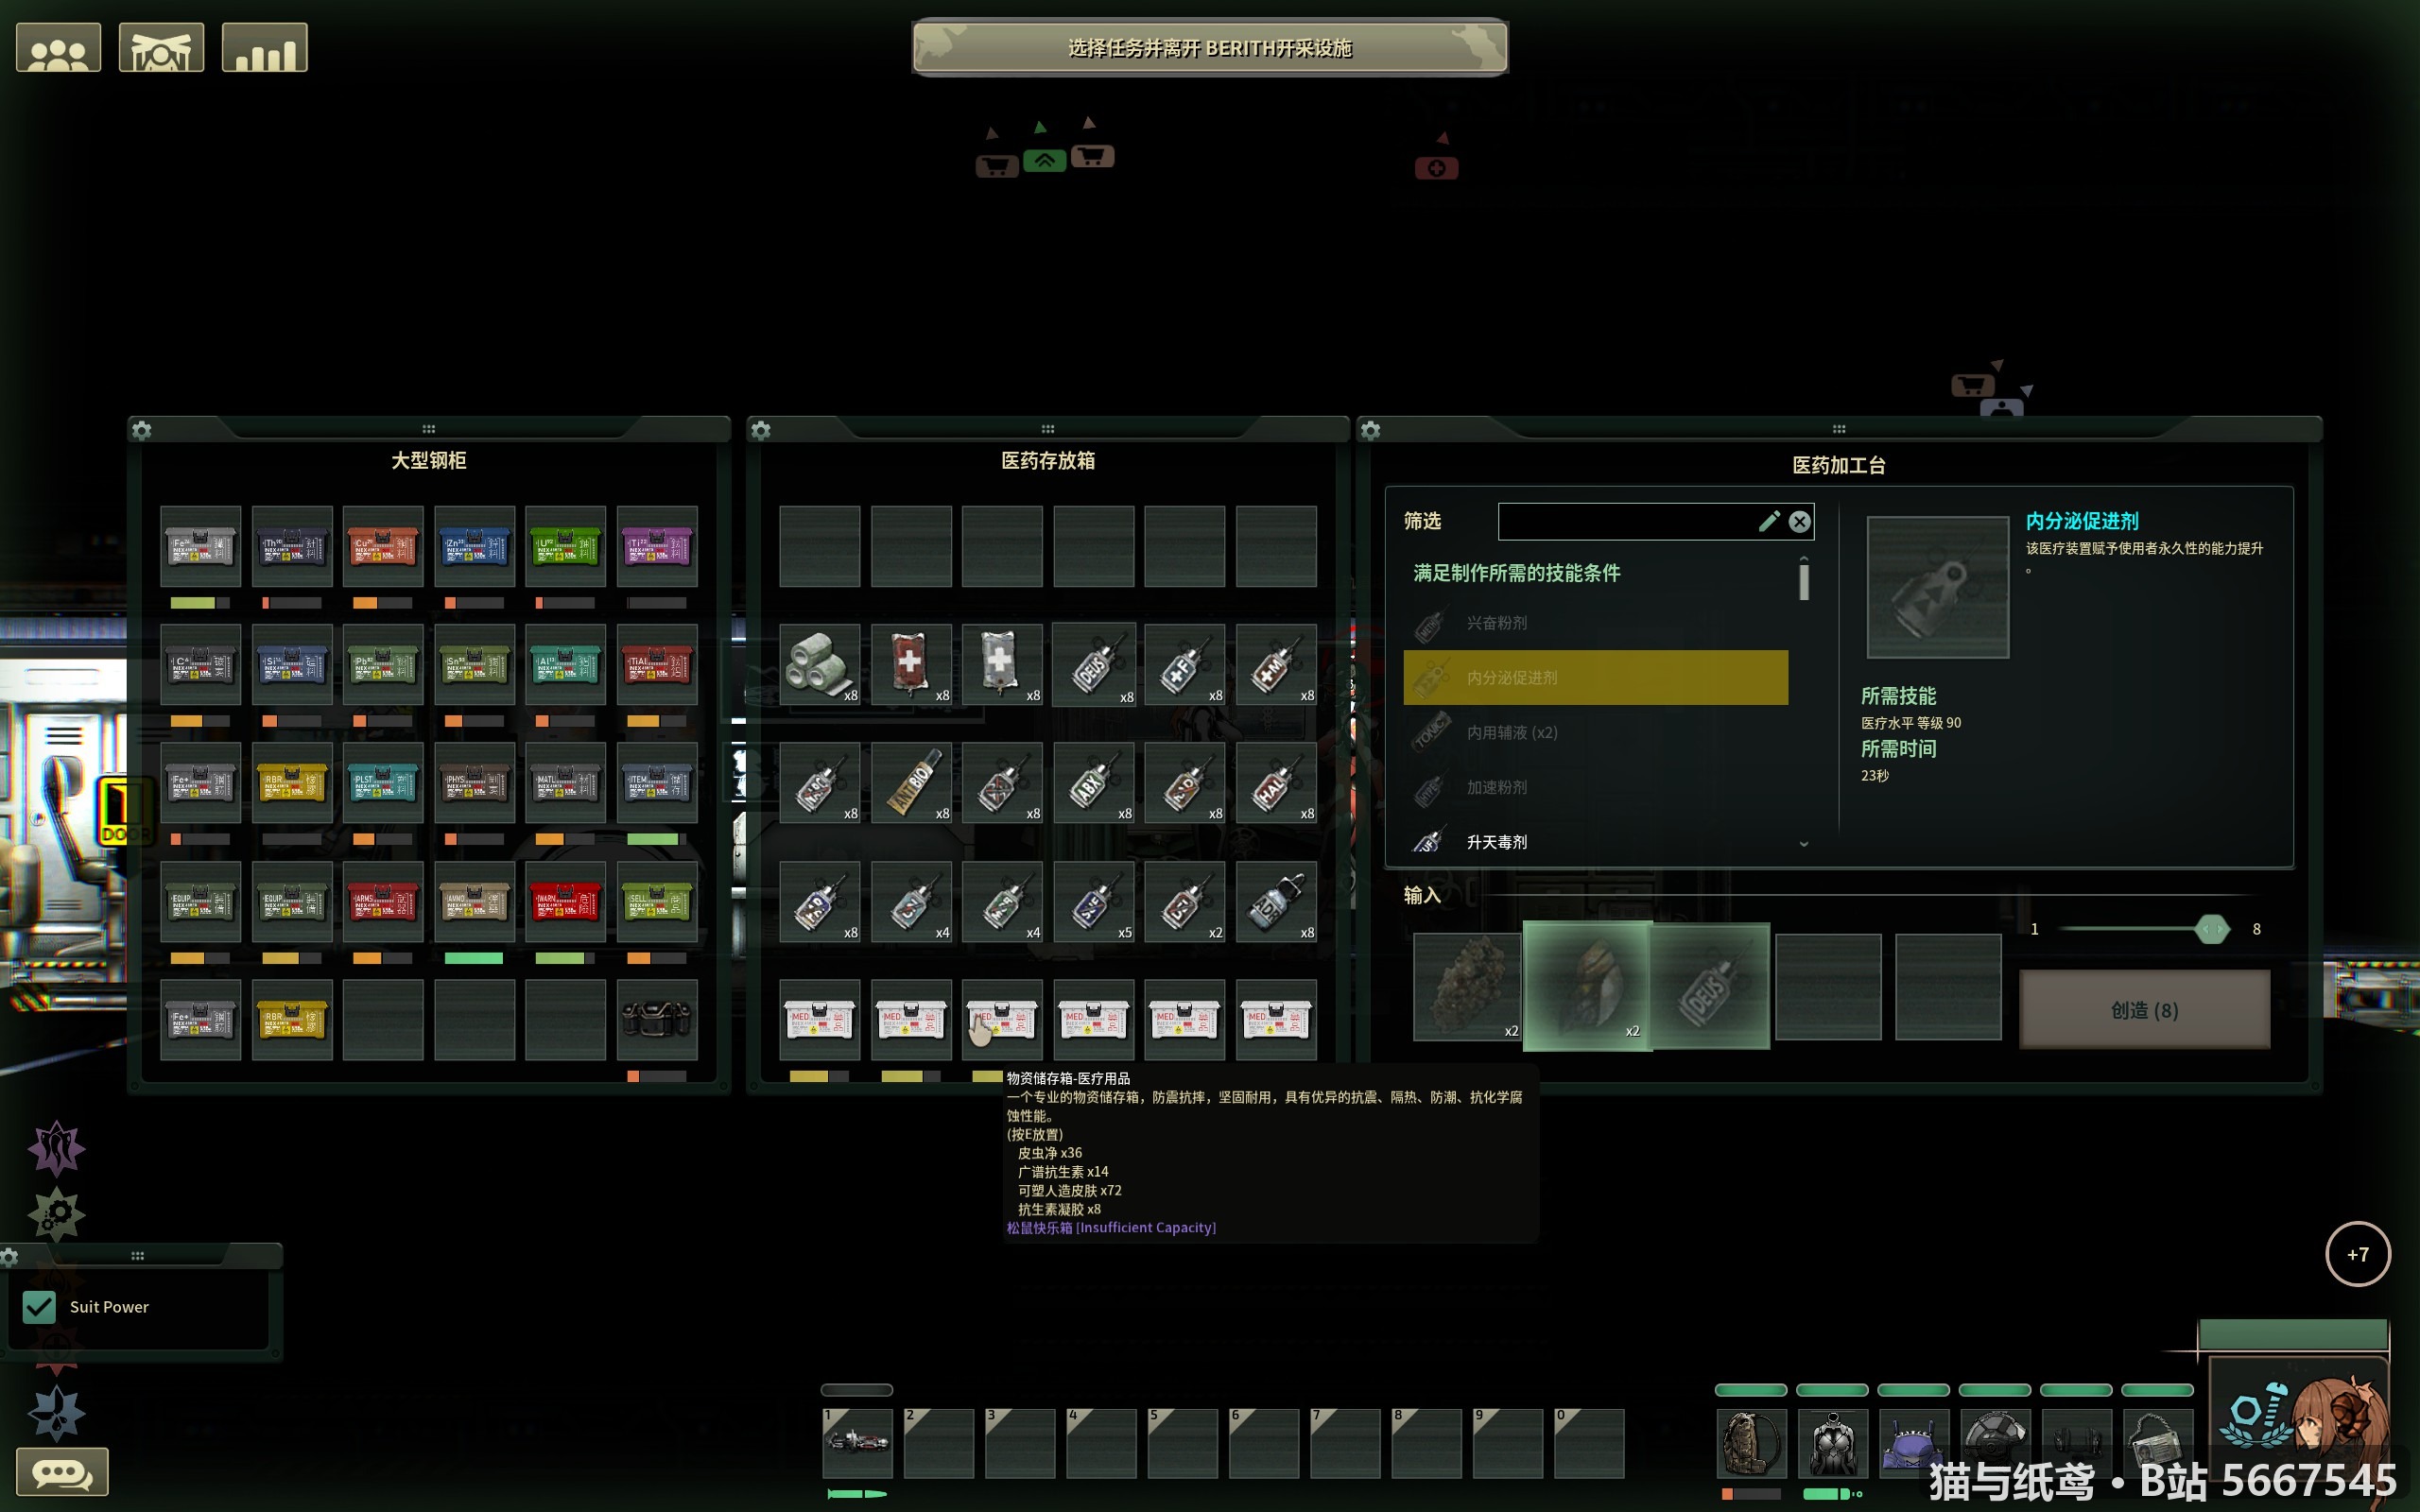Open the statistics bar-chart icon
This screenshot has width=2420, height=1512.
pyautogui.click(x=264, y=48)
